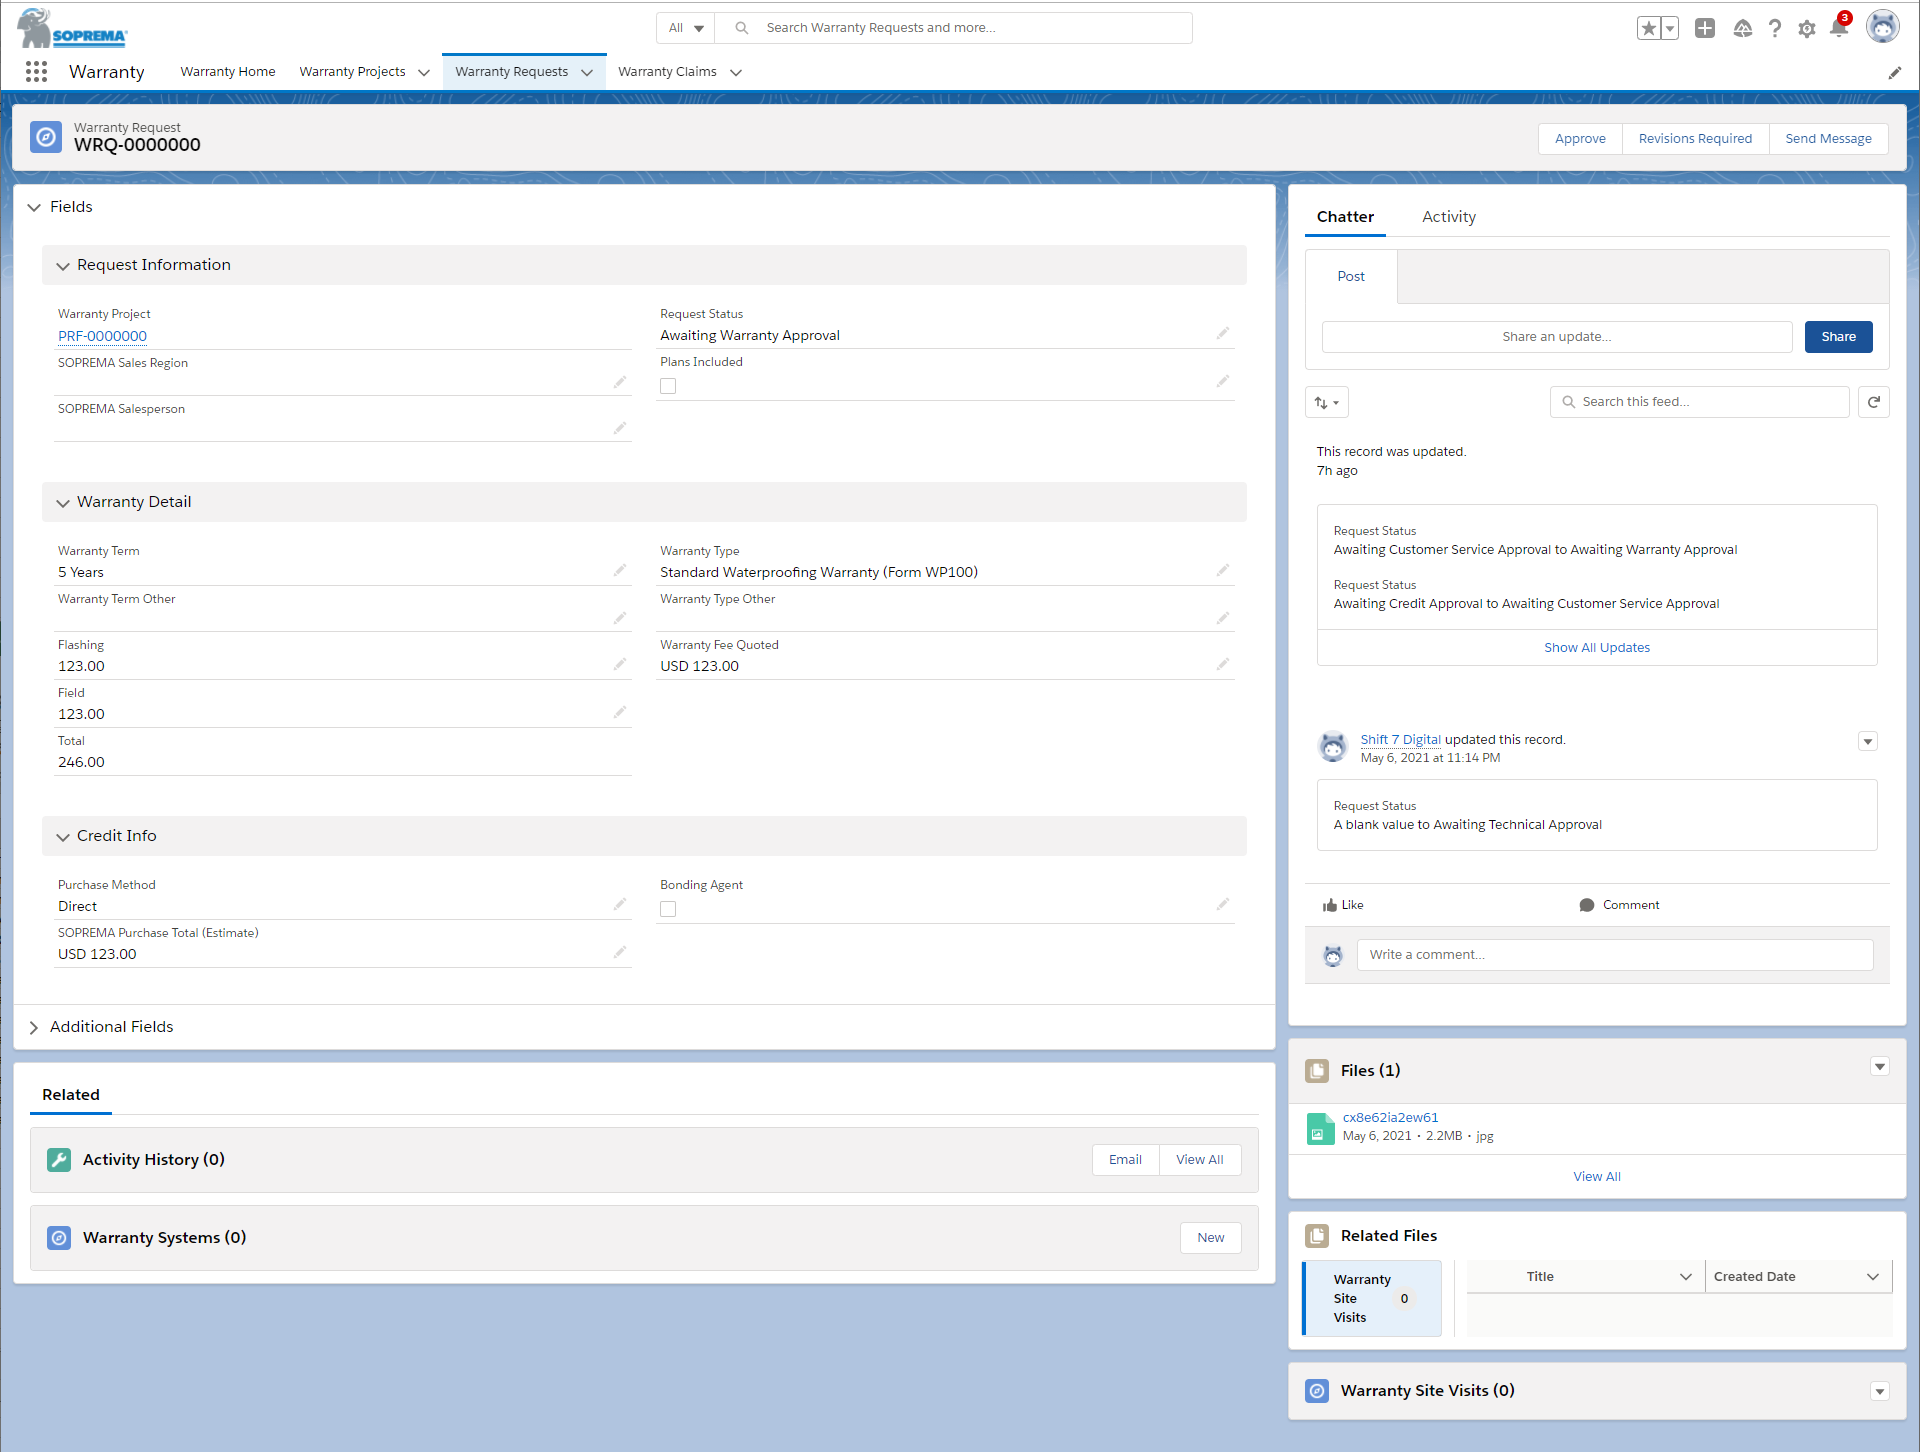Click the Approve button
The height and width of the screenshot is (1452, 1920).
[x=1580, y=139]
